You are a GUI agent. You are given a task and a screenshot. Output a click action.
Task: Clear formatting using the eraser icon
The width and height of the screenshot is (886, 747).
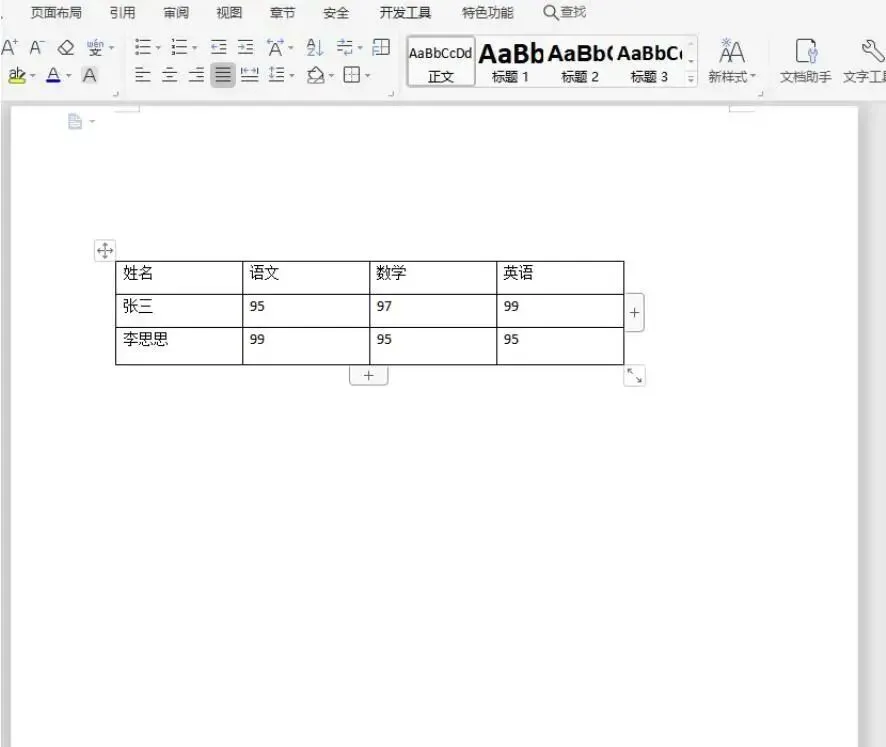66,47
